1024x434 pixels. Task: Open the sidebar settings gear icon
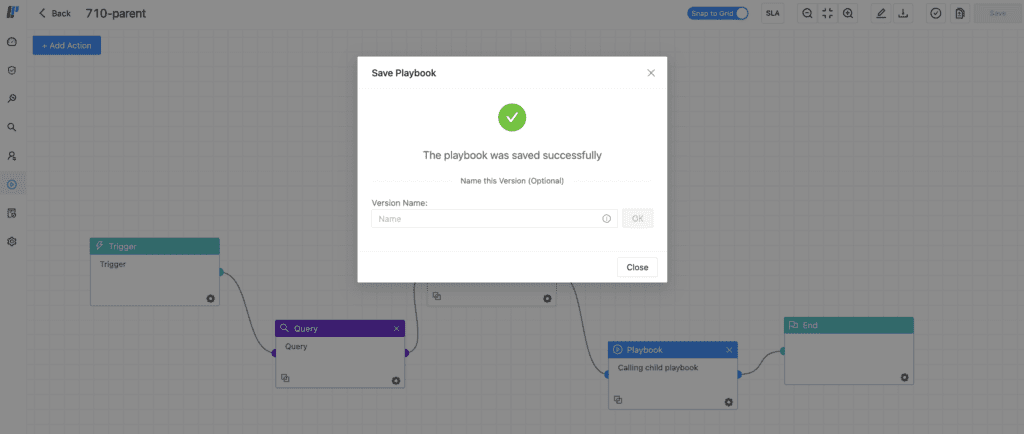click(12, 241)
